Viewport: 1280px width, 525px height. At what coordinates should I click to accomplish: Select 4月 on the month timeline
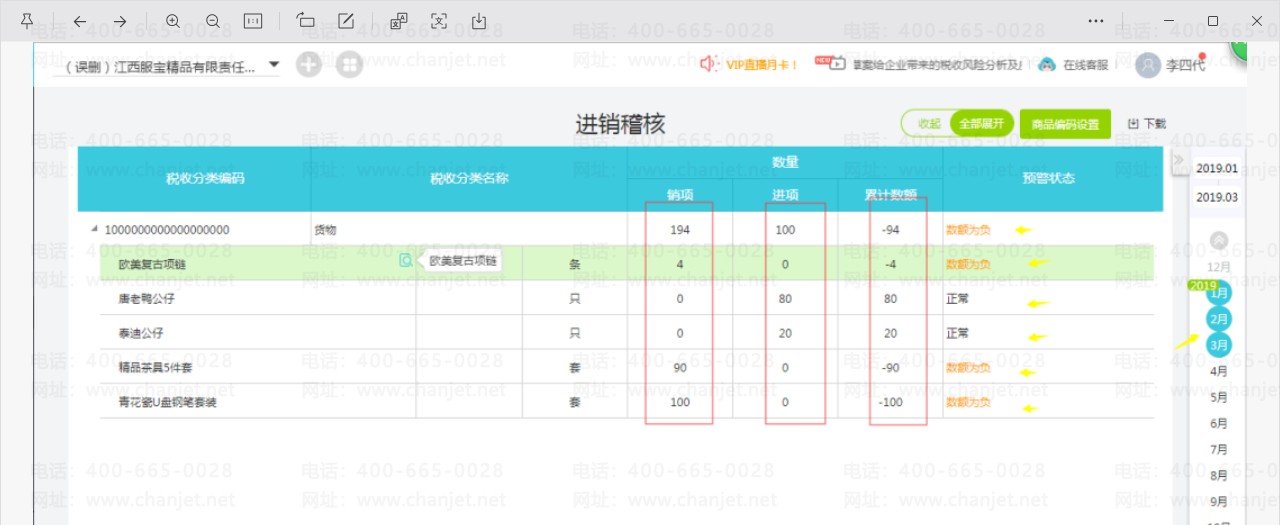coord(1219,371)
